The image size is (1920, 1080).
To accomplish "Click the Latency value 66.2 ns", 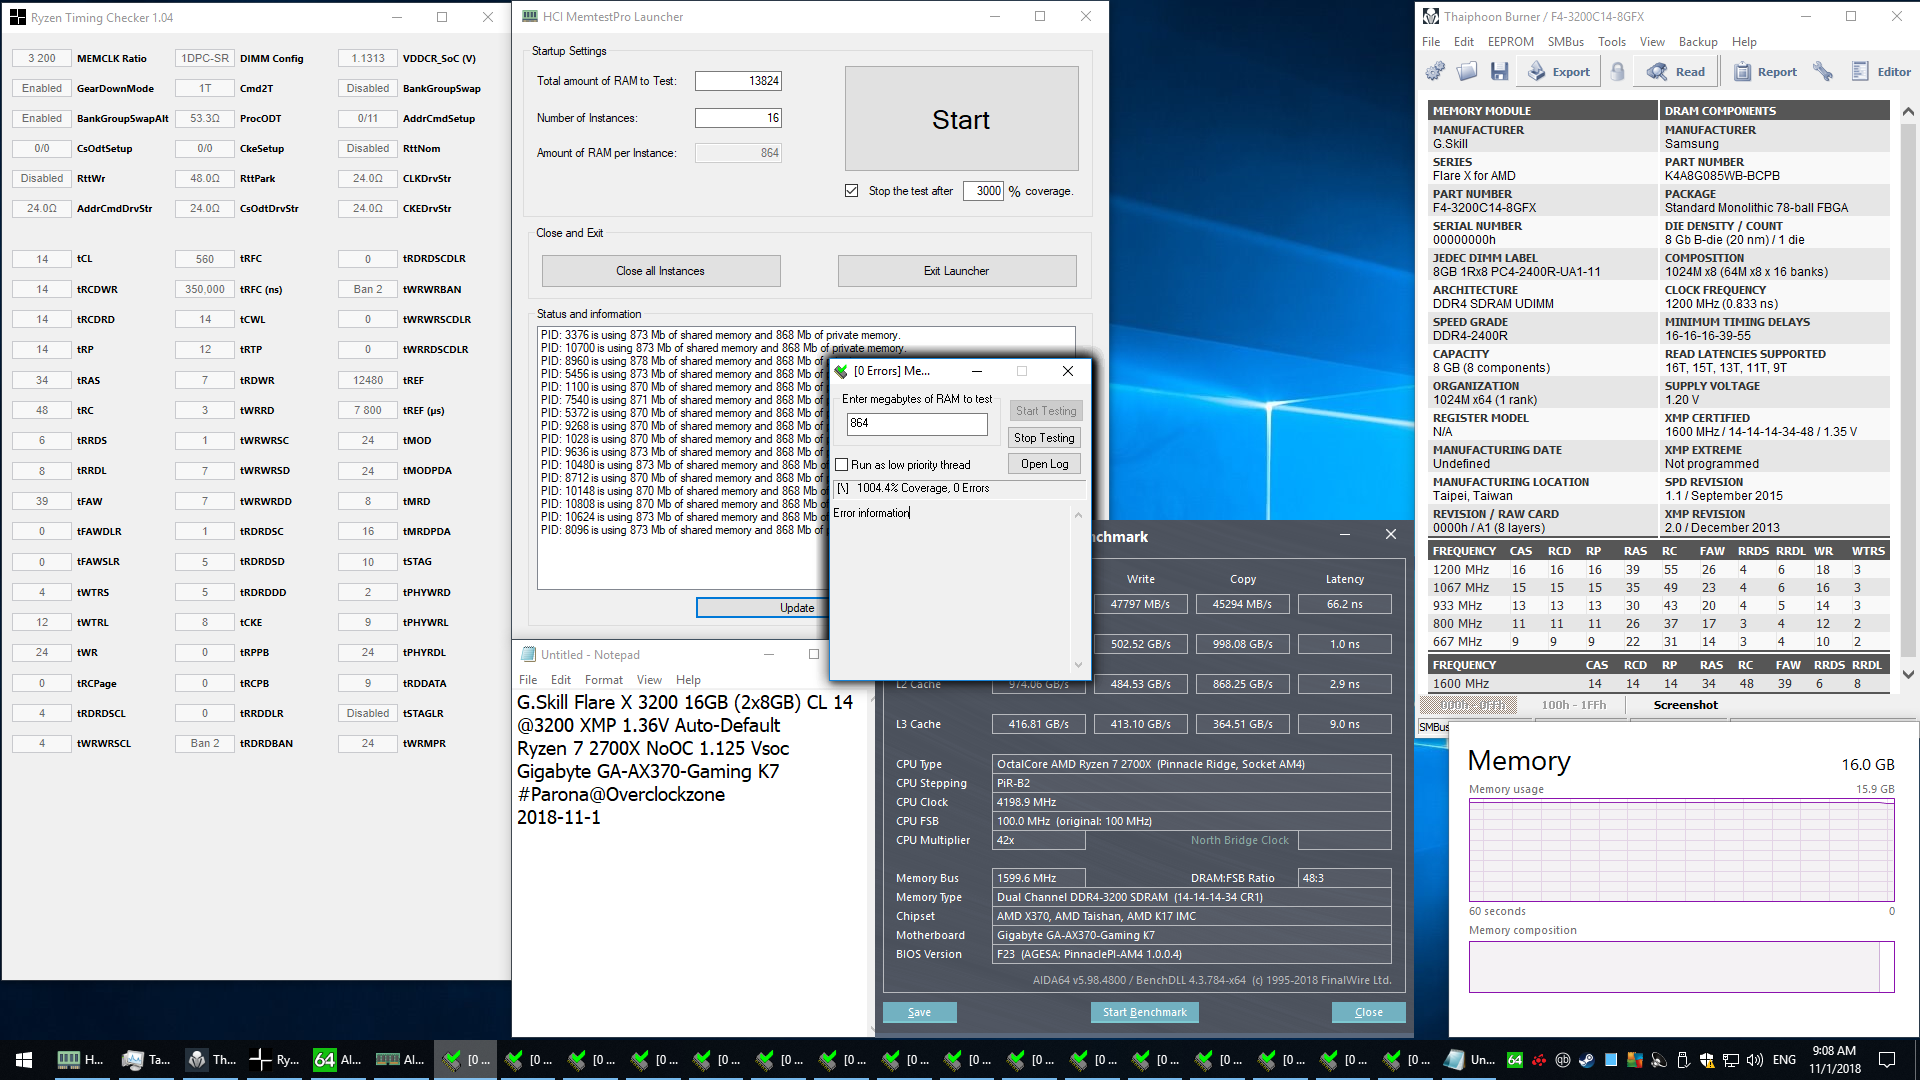I will click(x=1344, y=604).
